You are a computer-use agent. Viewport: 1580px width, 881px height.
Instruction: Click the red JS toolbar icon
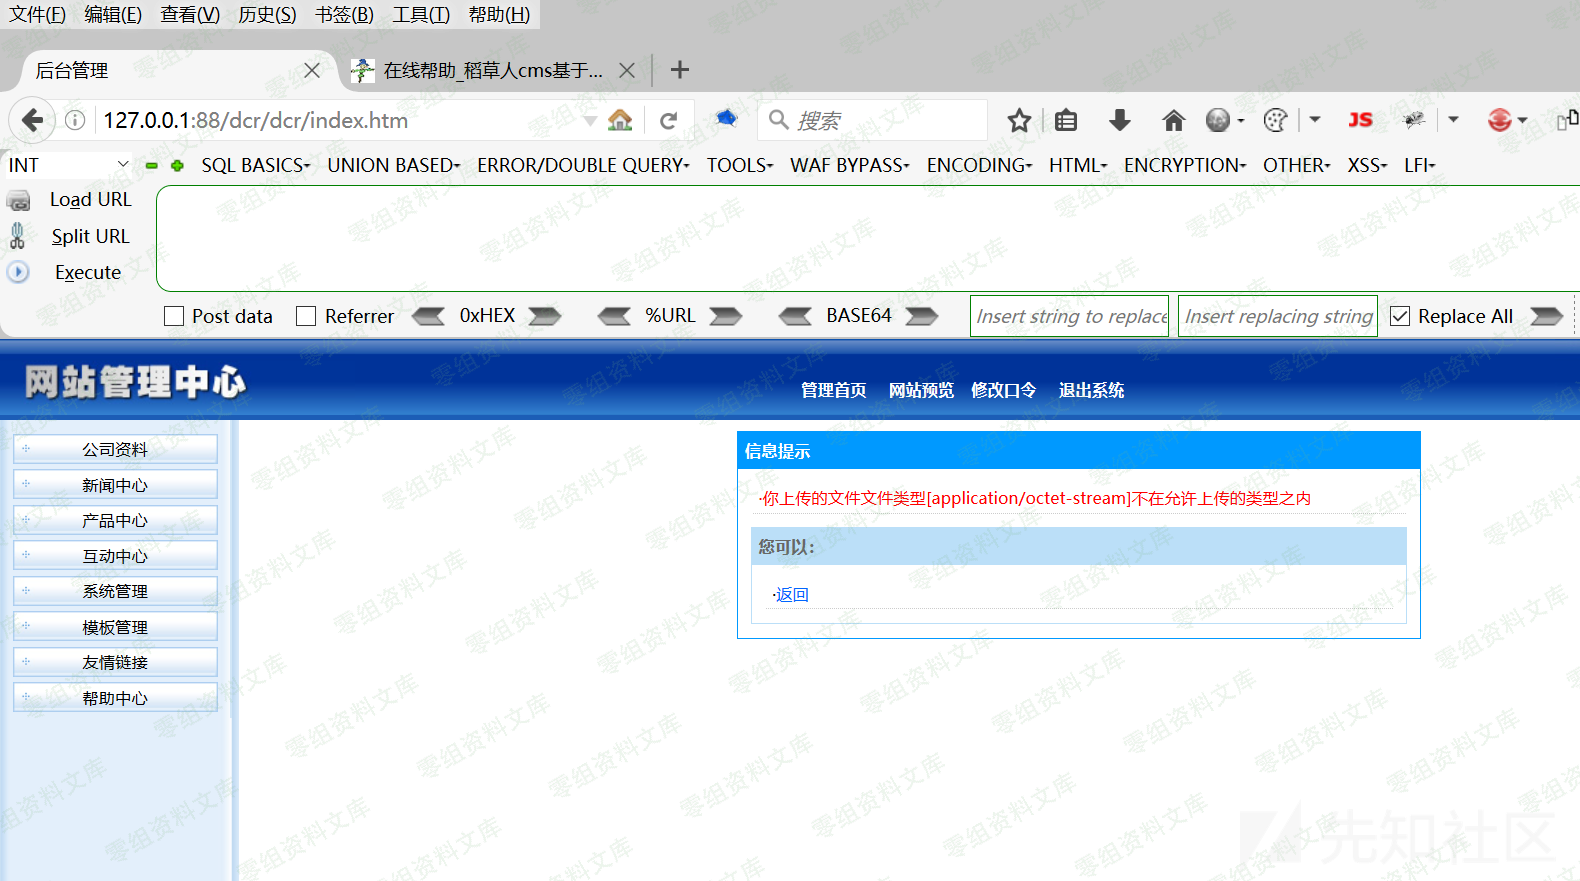click(x=1360, y=120)
